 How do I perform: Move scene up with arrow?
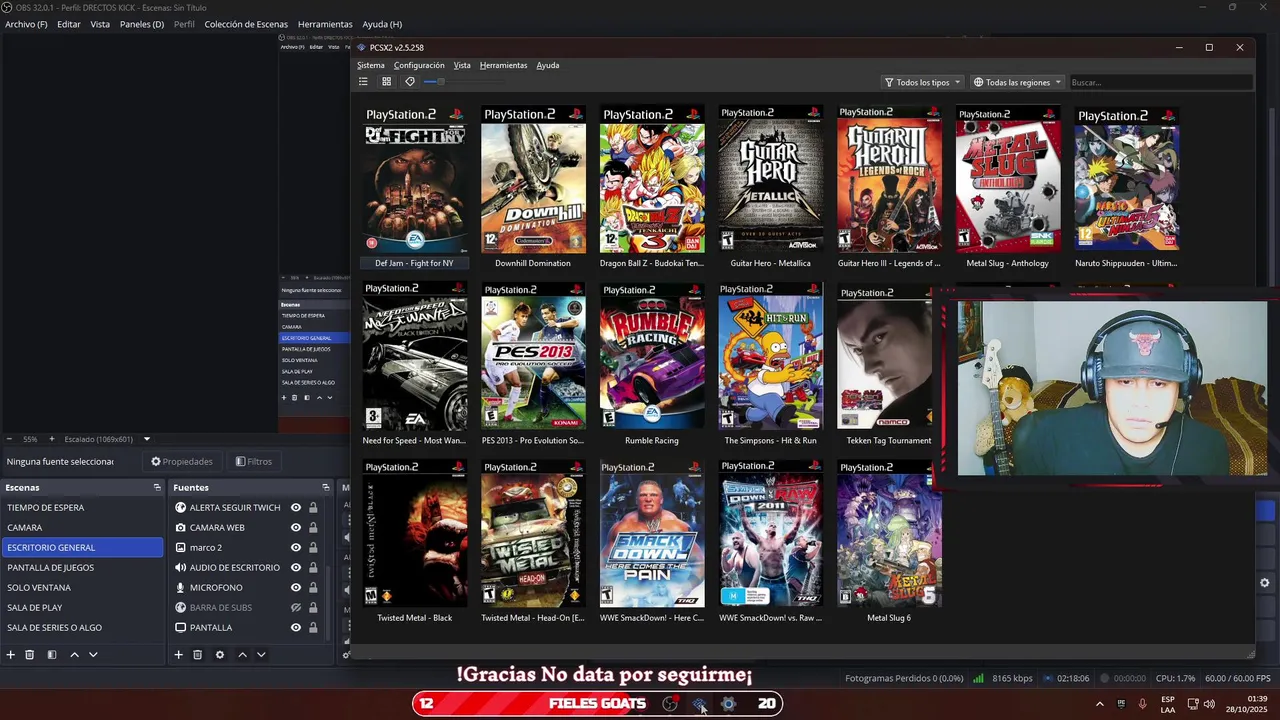74,655
